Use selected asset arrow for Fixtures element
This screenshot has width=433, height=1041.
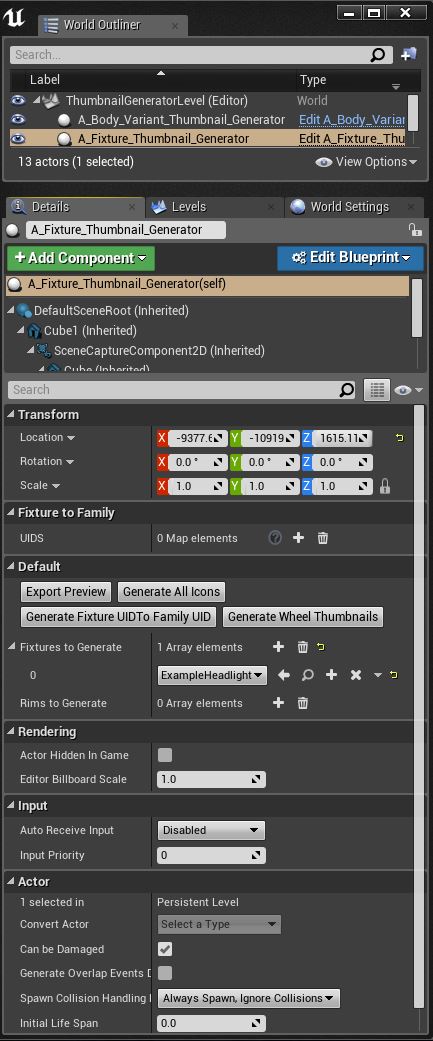(x=284, y=675)
